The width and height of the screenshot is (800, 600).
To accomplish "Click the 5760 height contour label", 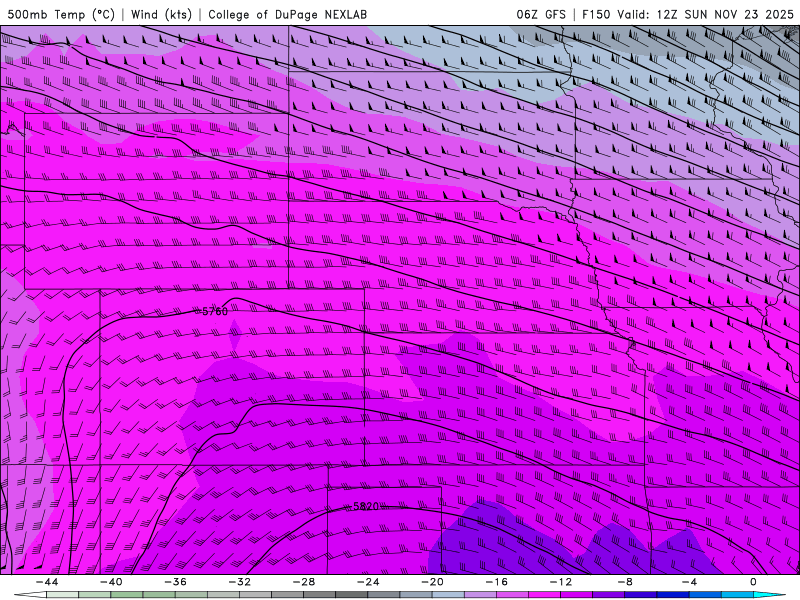I will tap(215, 311).
